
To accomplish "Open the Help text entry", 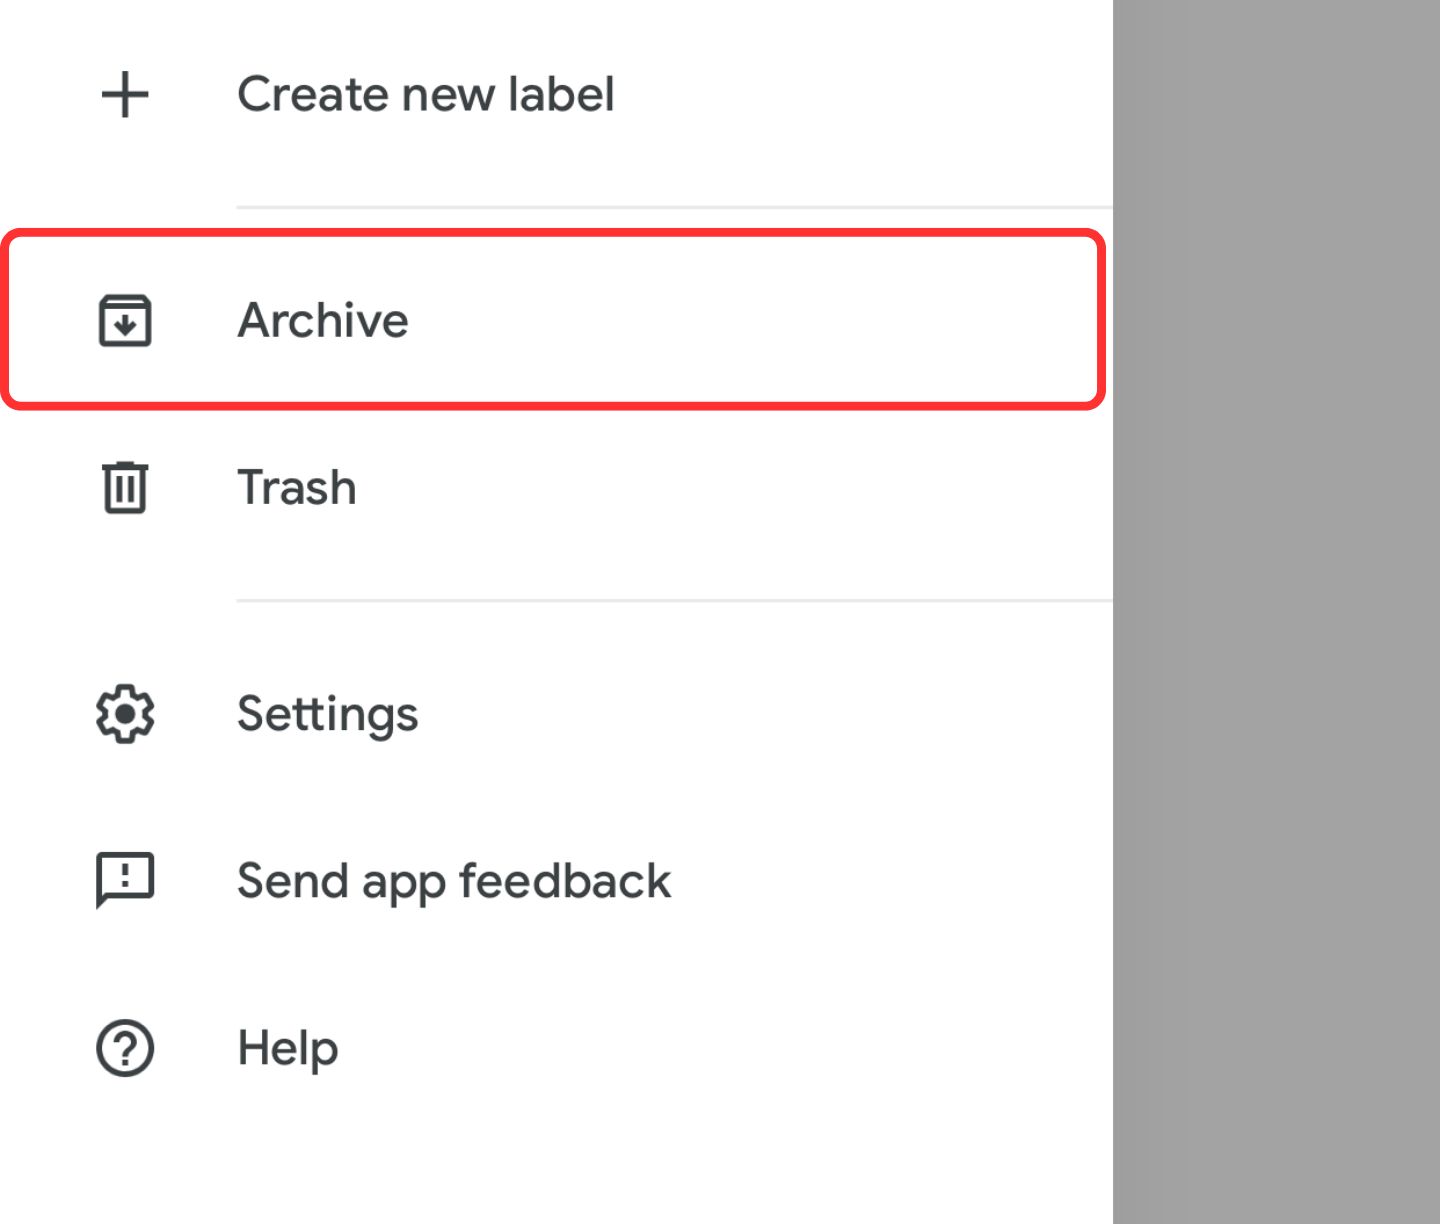I will pyautogui.click(x=288, y=1048).
